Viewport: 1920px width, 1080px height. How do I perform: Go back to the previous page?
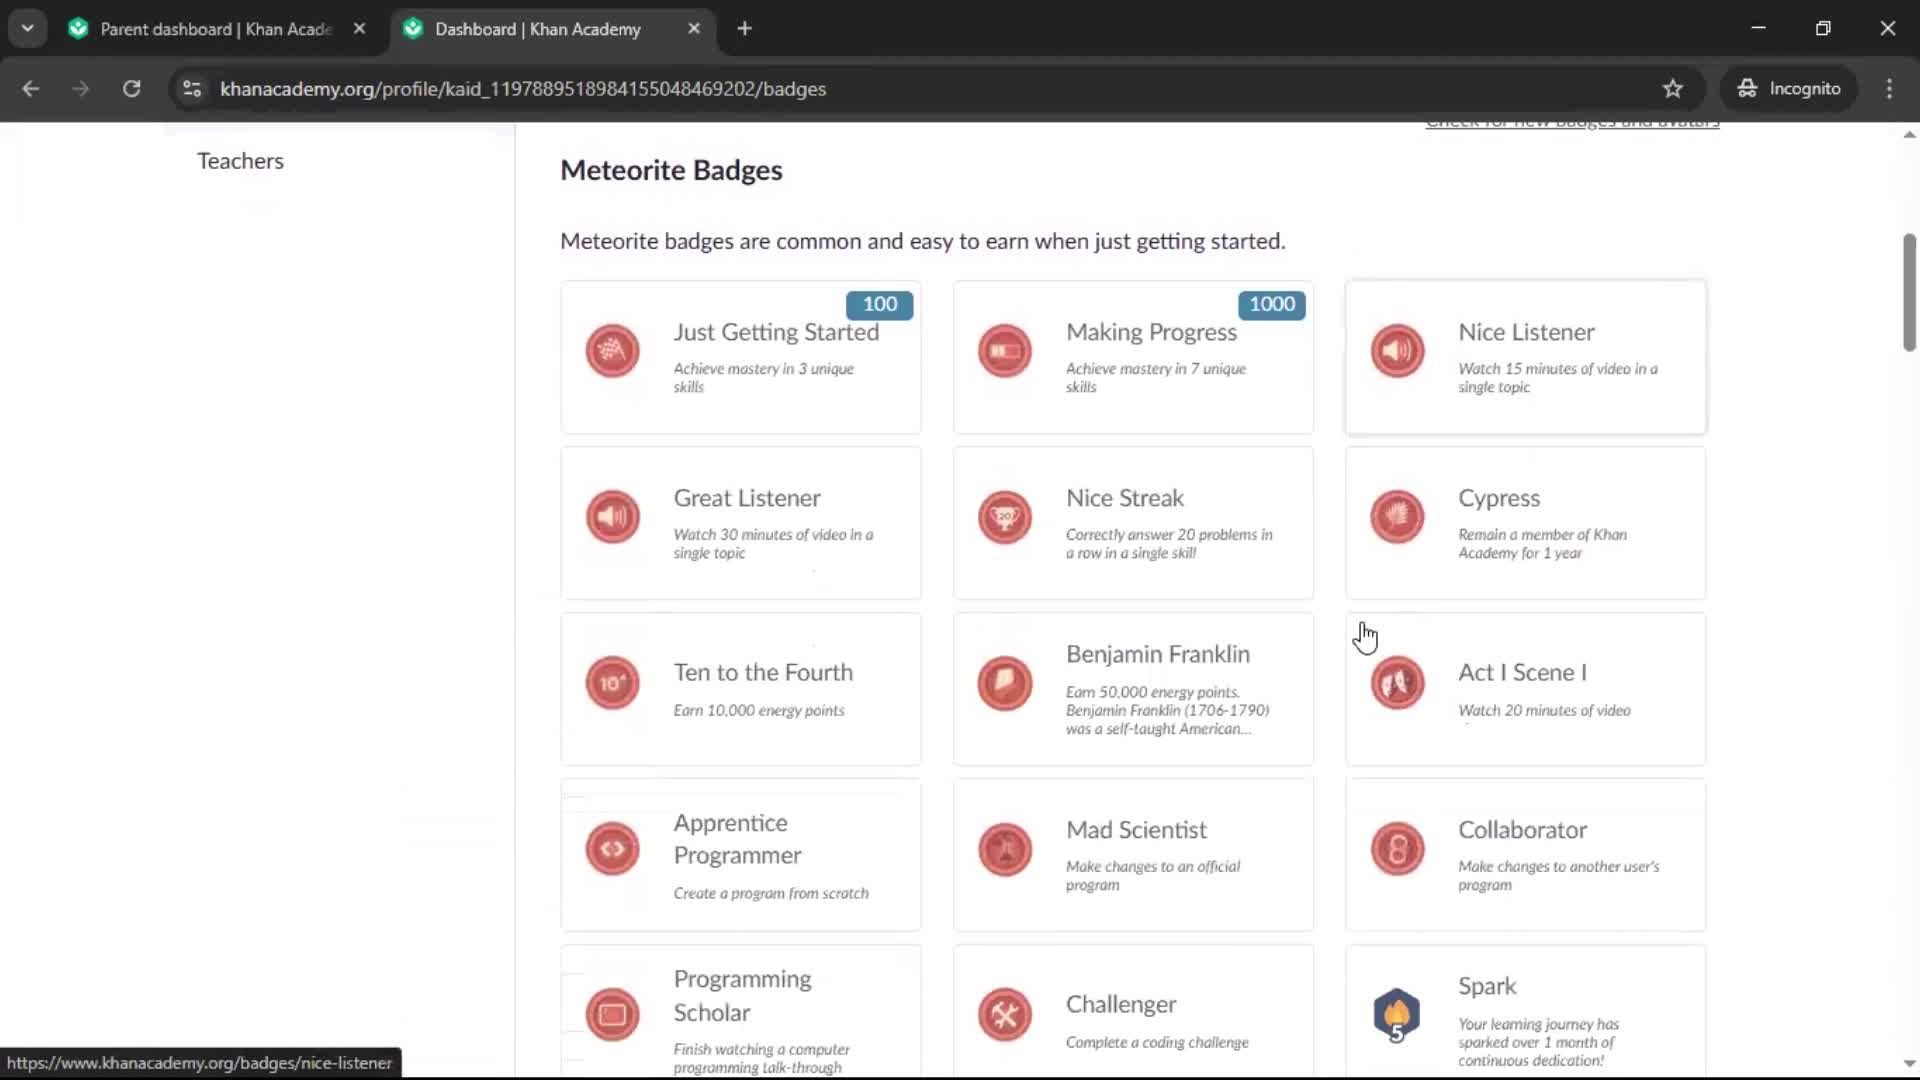click(x=31, y=89)
